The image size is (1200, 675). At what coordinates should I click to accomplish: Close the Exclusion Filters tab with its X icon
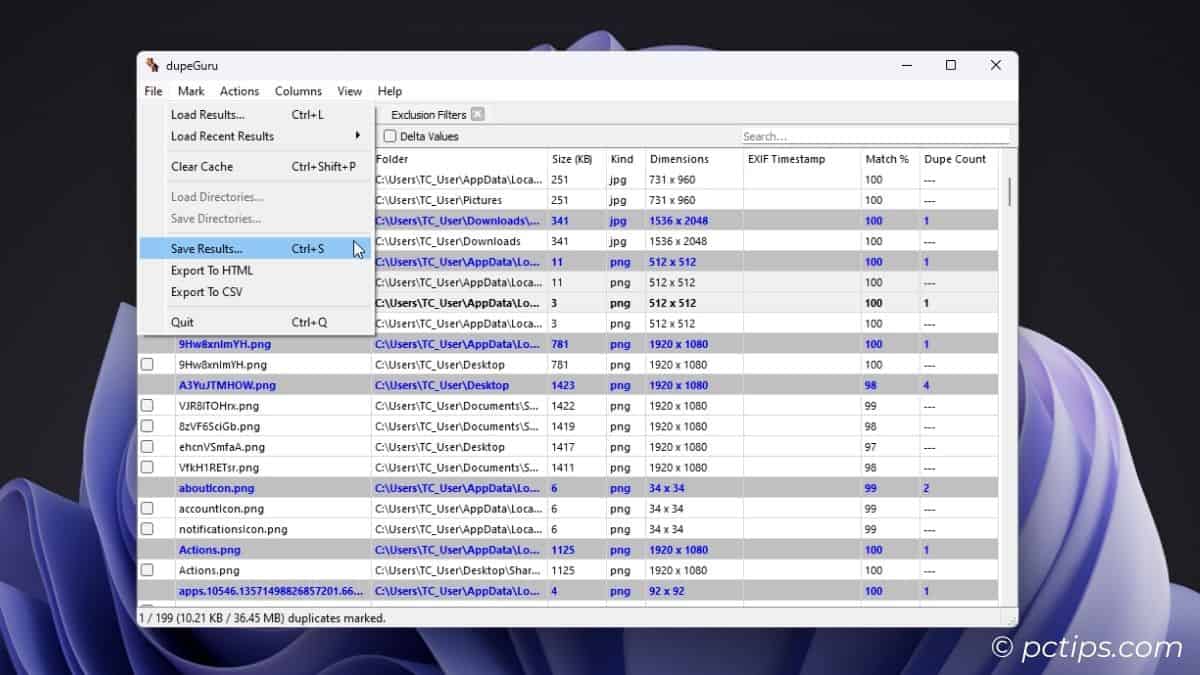tap(479, 114)
